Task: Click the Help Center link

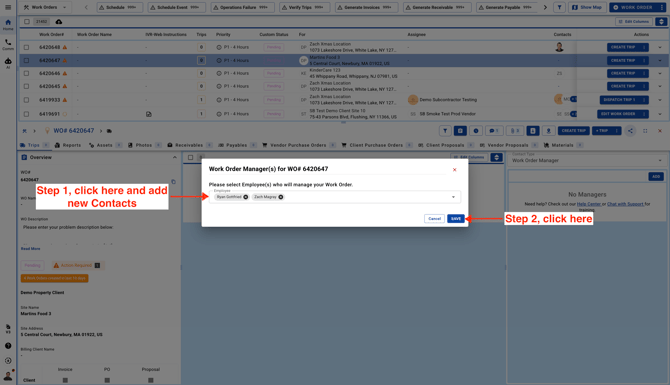Action: pyautogui.click(x=589, y=204)
